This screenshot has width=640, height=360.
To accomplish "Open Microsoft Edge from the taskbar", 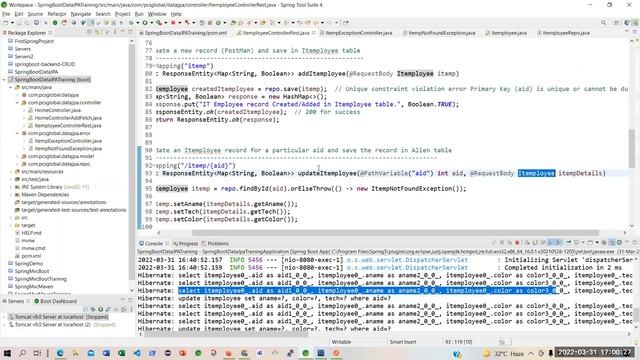I will click(x=60, y=353).
